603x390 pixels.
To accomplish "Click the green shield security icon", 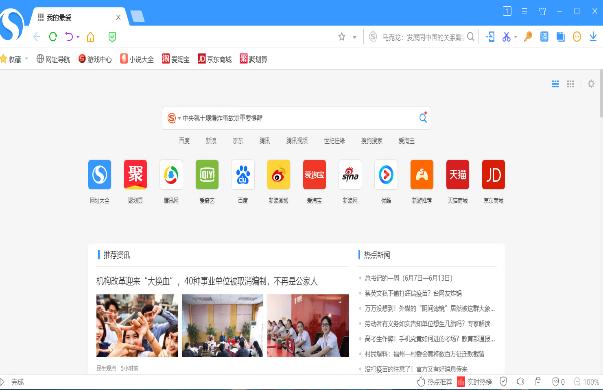I will click(x=112, y=37).
